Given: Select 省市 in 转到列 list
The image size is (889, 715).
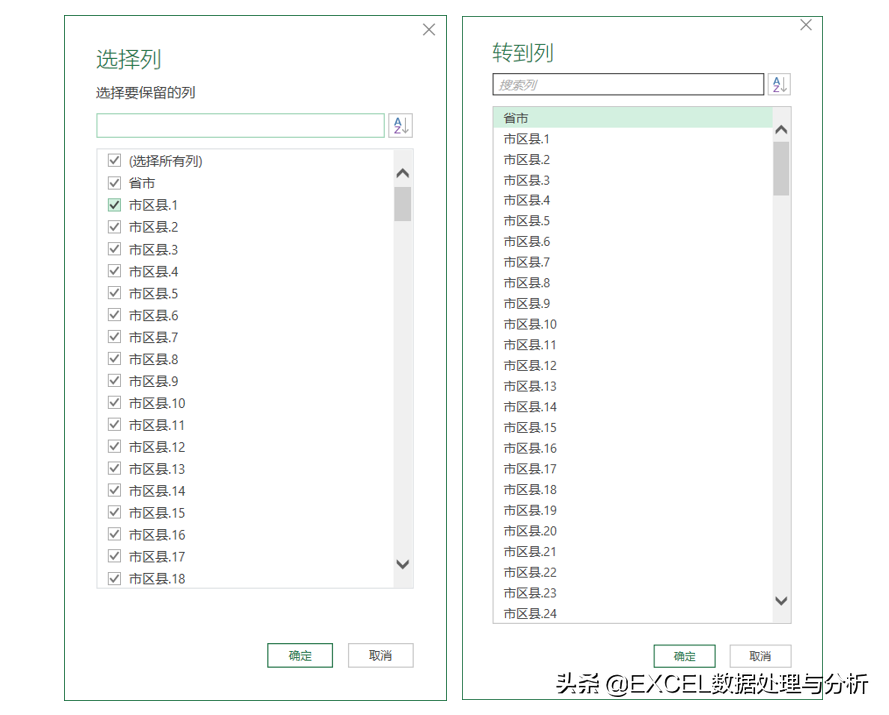Looking at the screenshot, I should (x=633, y=118).
